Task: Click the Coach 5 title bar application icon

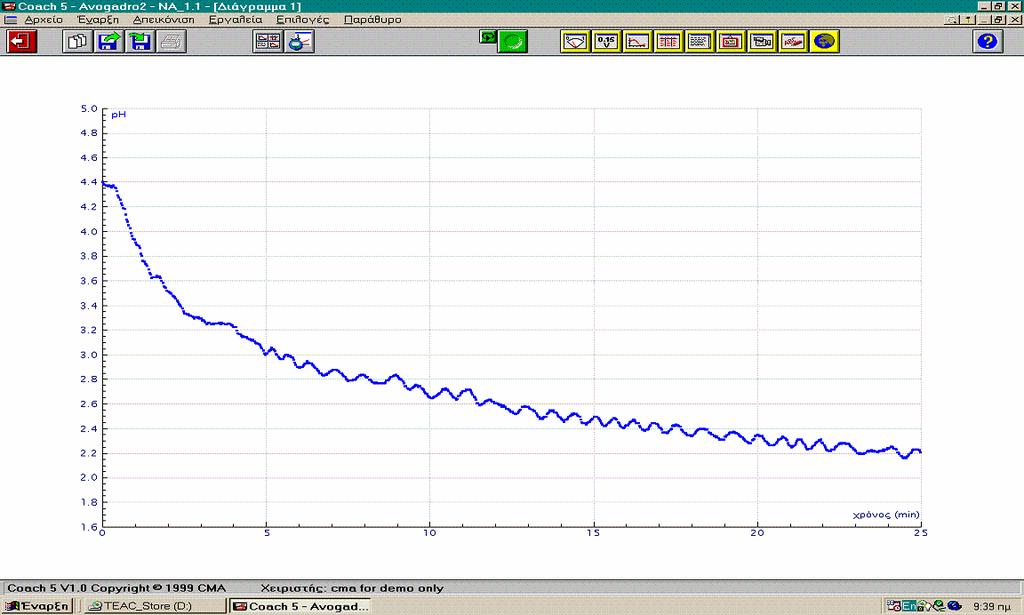Action: tap(8, 6)
